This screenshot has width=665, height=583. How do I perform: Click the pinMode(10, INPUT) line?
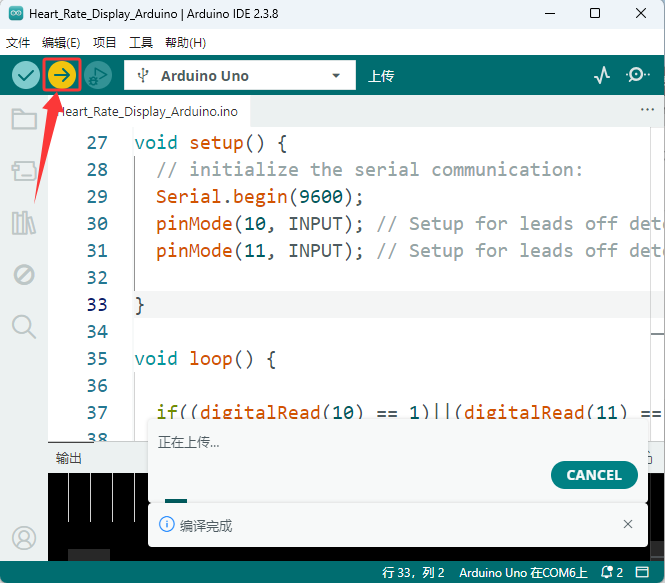coord(260,224)
